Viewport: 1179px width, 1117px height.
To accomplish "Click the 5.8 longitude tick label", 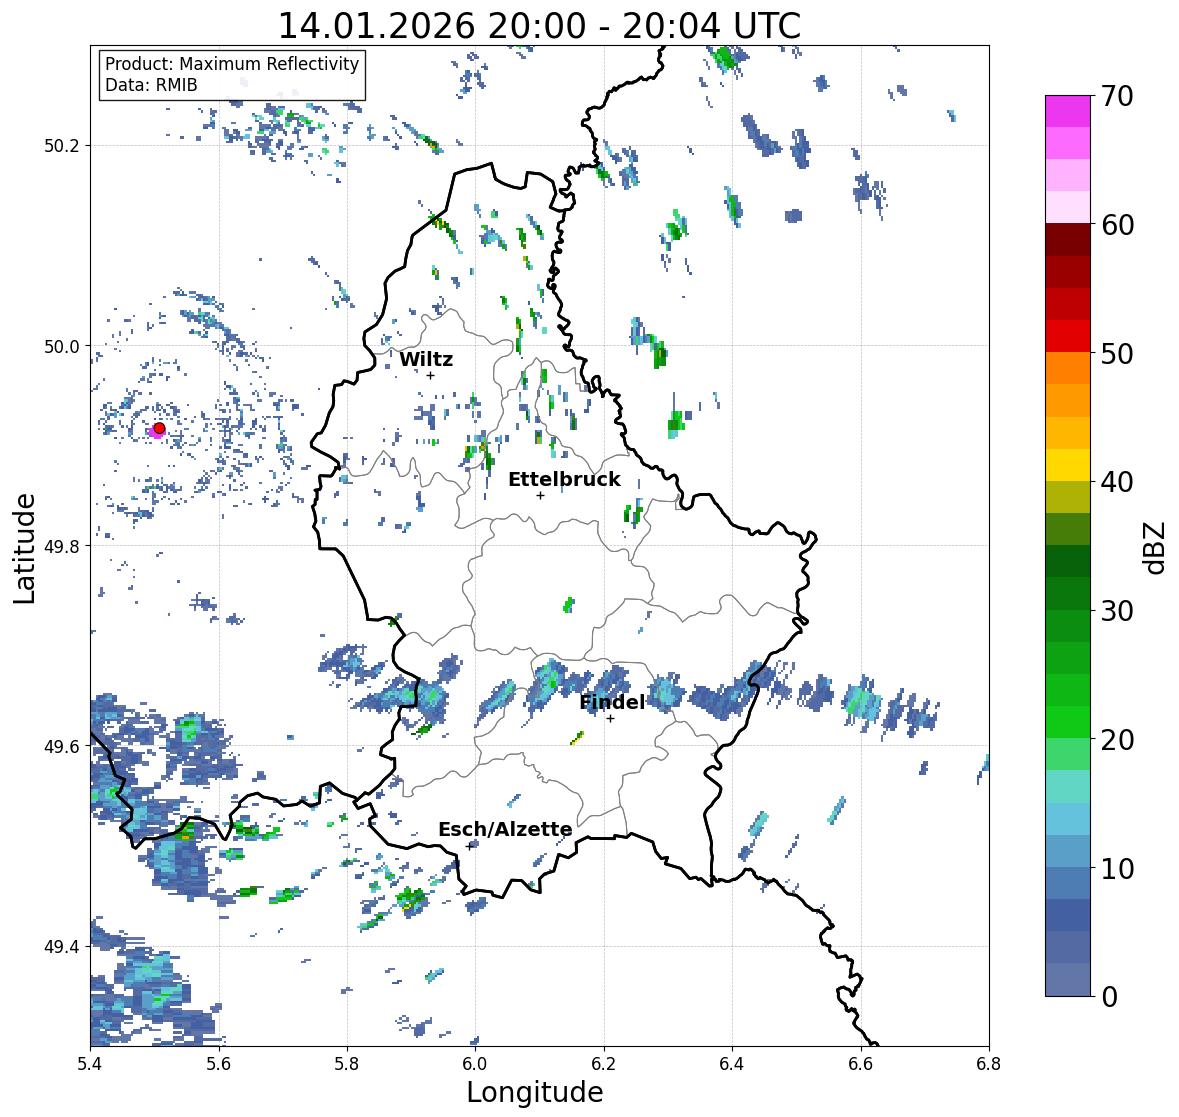I will point(347,1064).
